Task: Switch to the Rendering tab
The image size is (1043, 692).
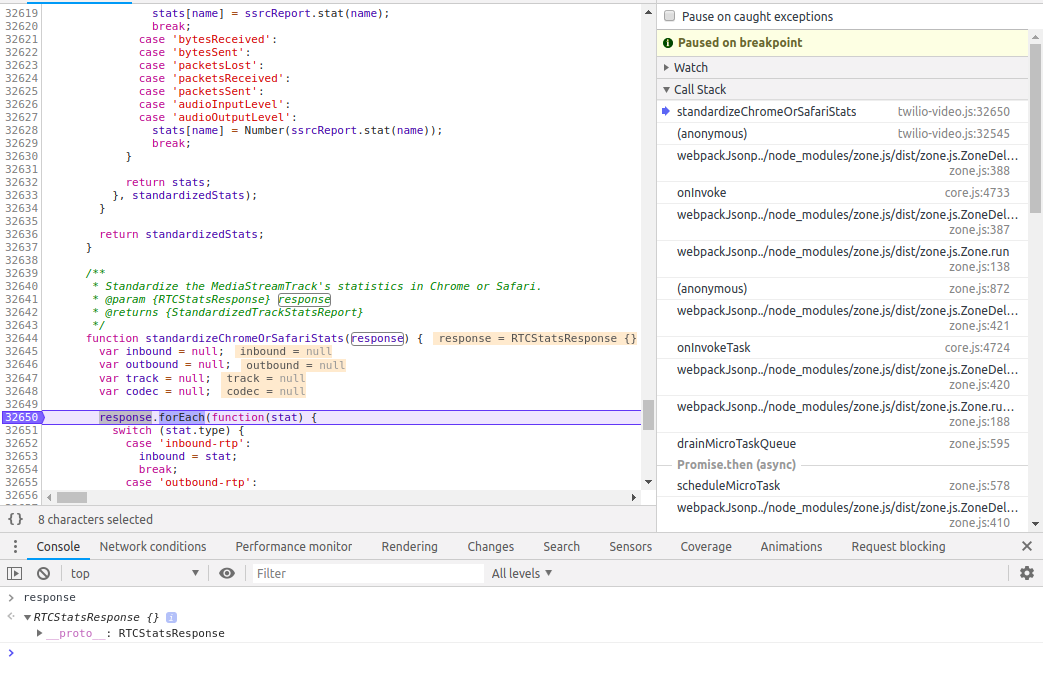Action: point(409,546)
